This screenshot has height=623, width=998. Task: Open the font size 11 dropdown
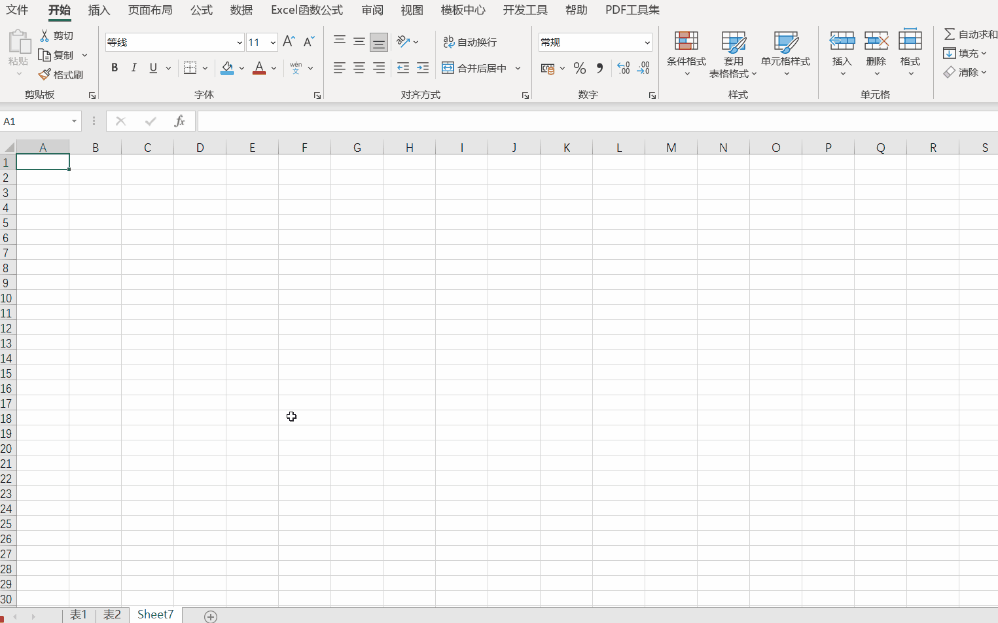pos(273,43)
